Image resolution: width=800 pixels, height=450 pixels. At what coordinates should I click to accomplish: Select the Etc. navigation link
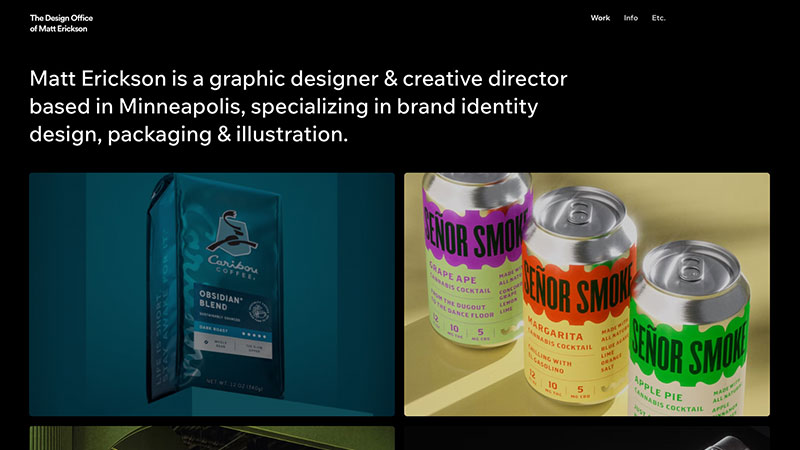[x=659, y=18]
